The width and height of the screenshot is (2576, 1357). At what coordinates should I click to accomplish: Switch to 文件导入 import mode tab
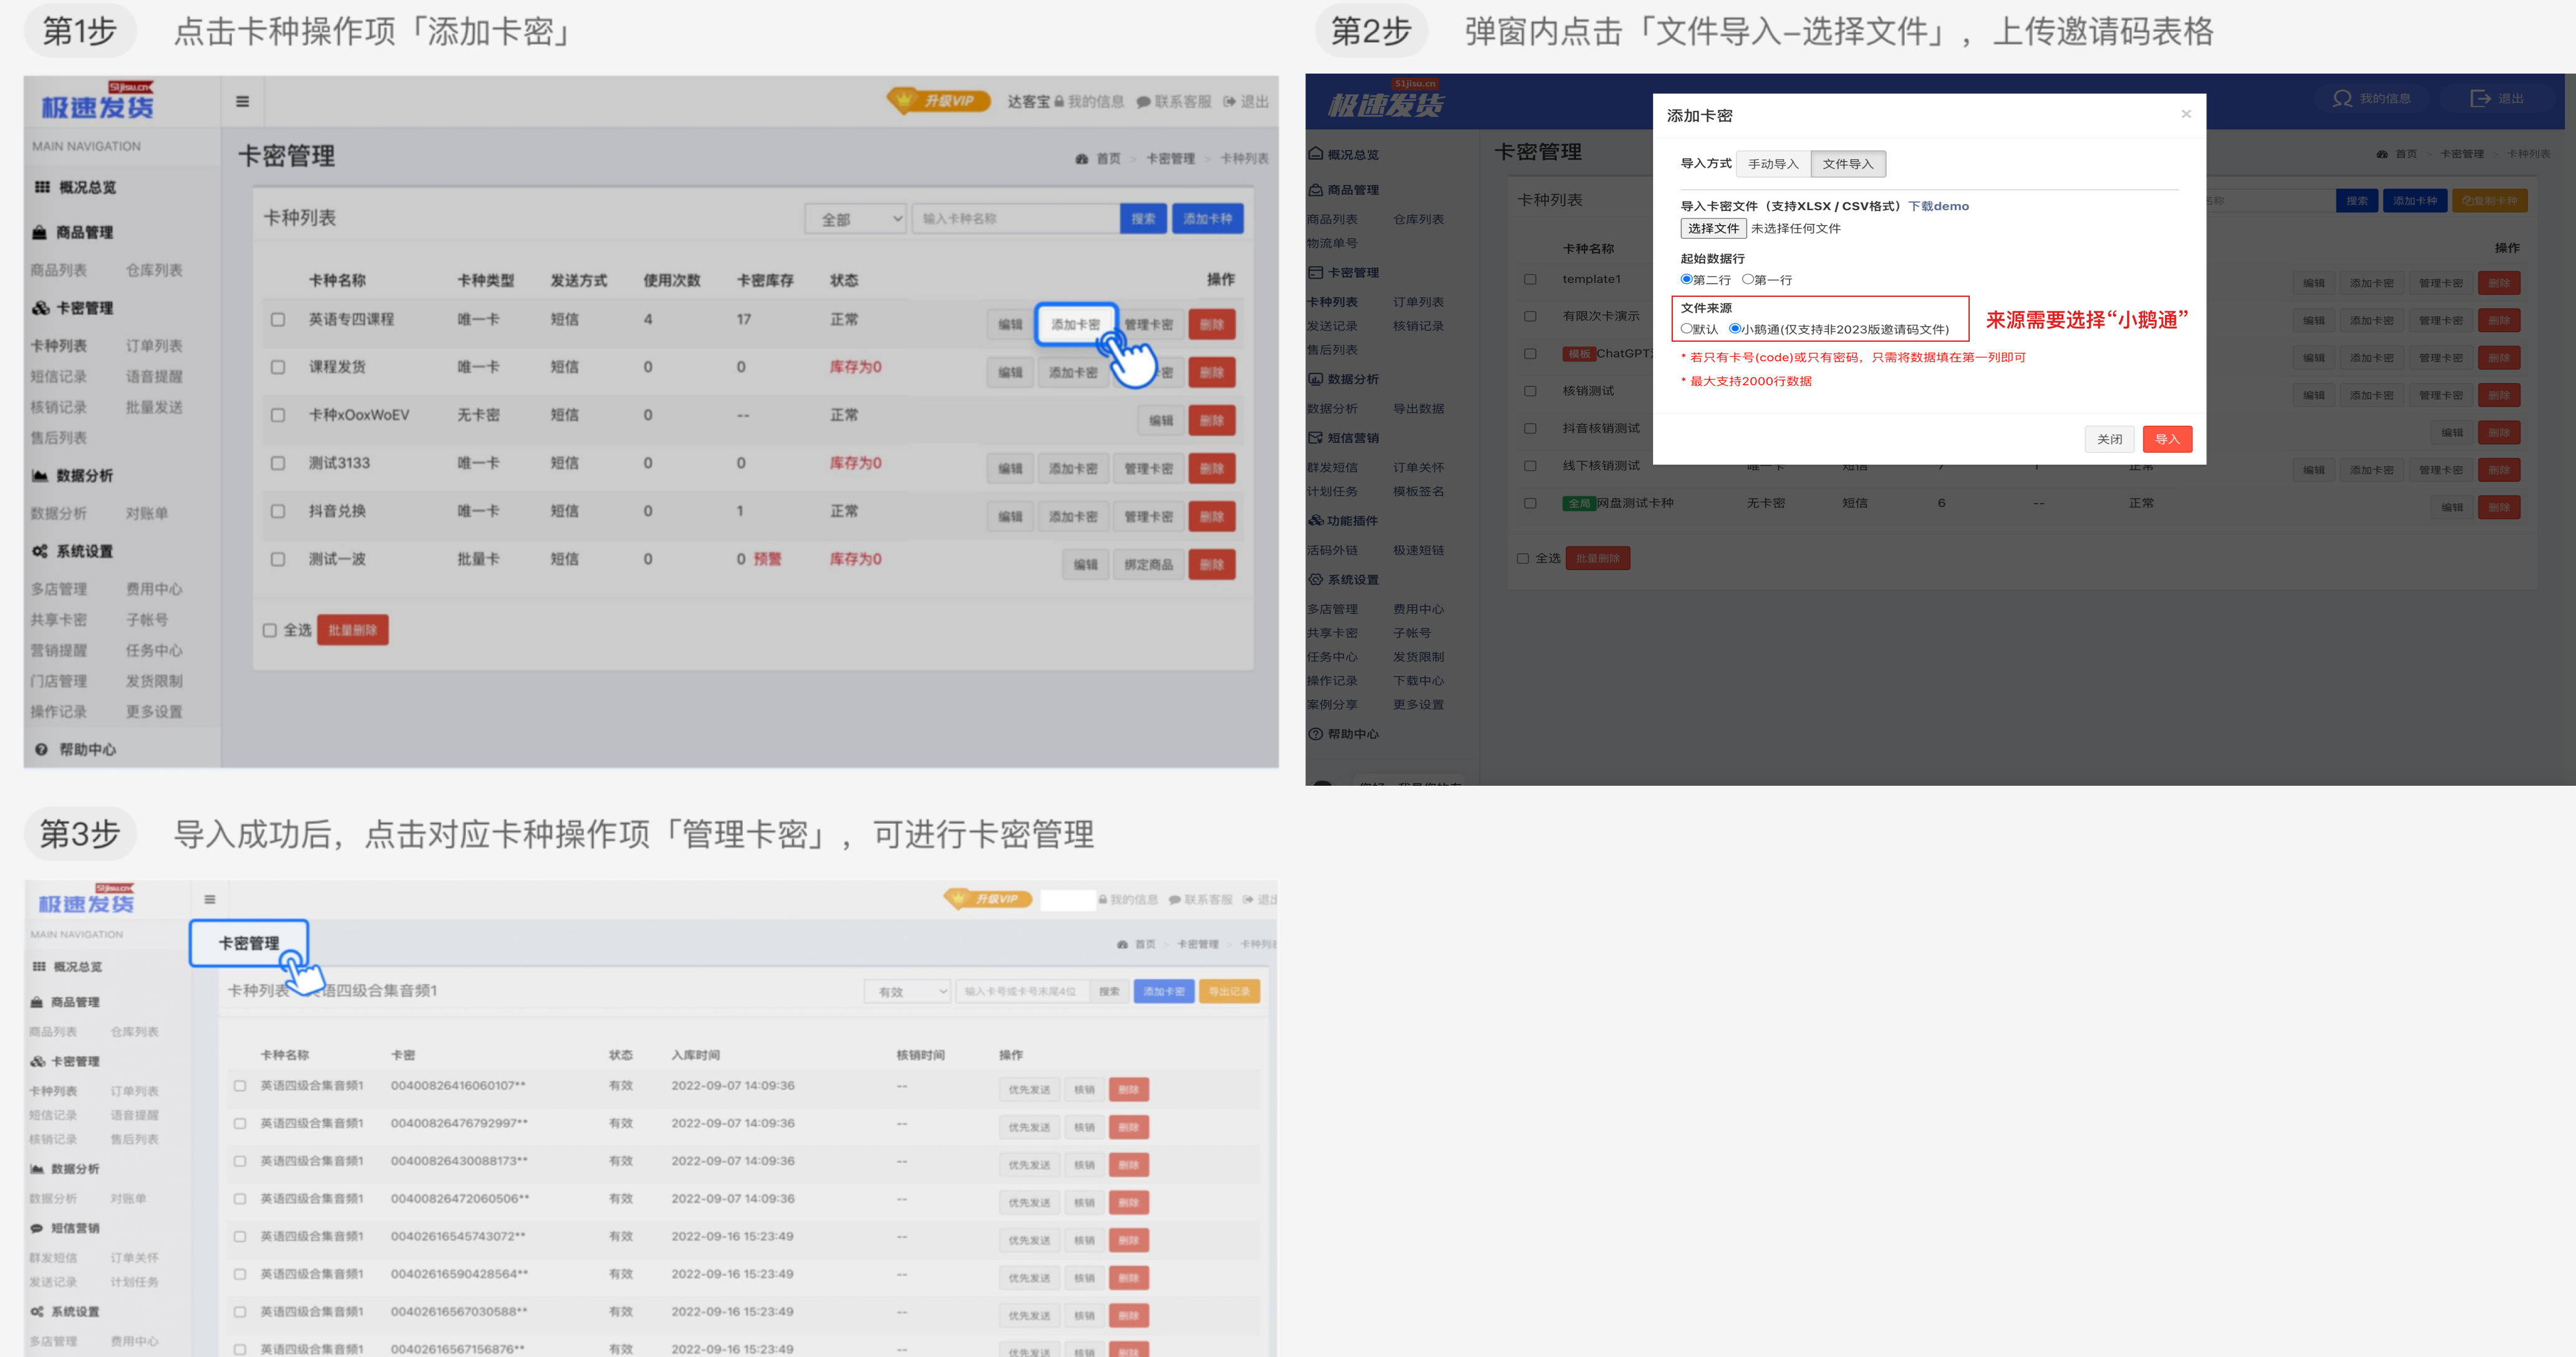(1848, 164)
